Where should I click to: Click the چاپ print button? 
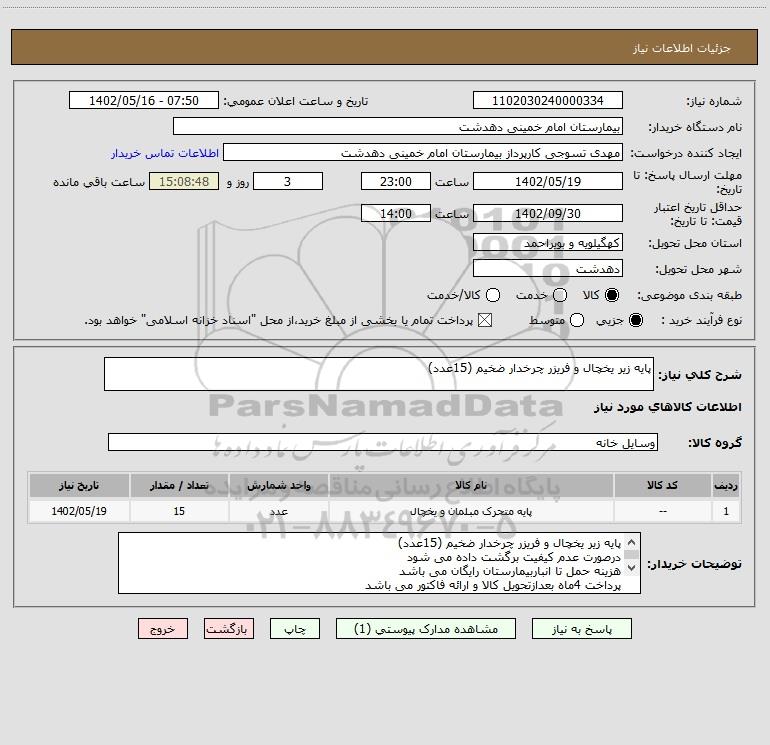pyautogui.click(x=295, y=629)
